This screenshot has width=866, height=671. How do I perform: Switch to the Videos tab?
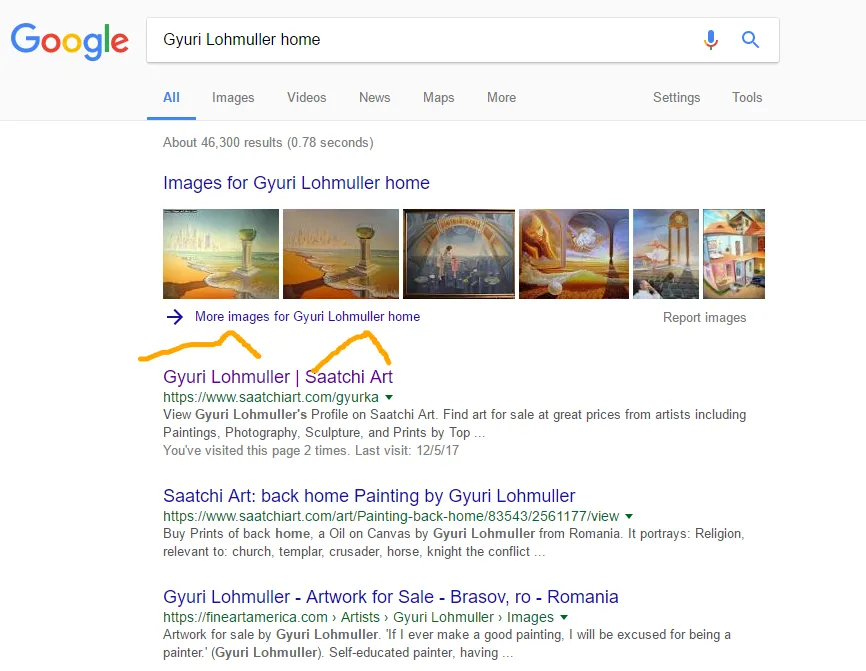click(x=306, y=98)
